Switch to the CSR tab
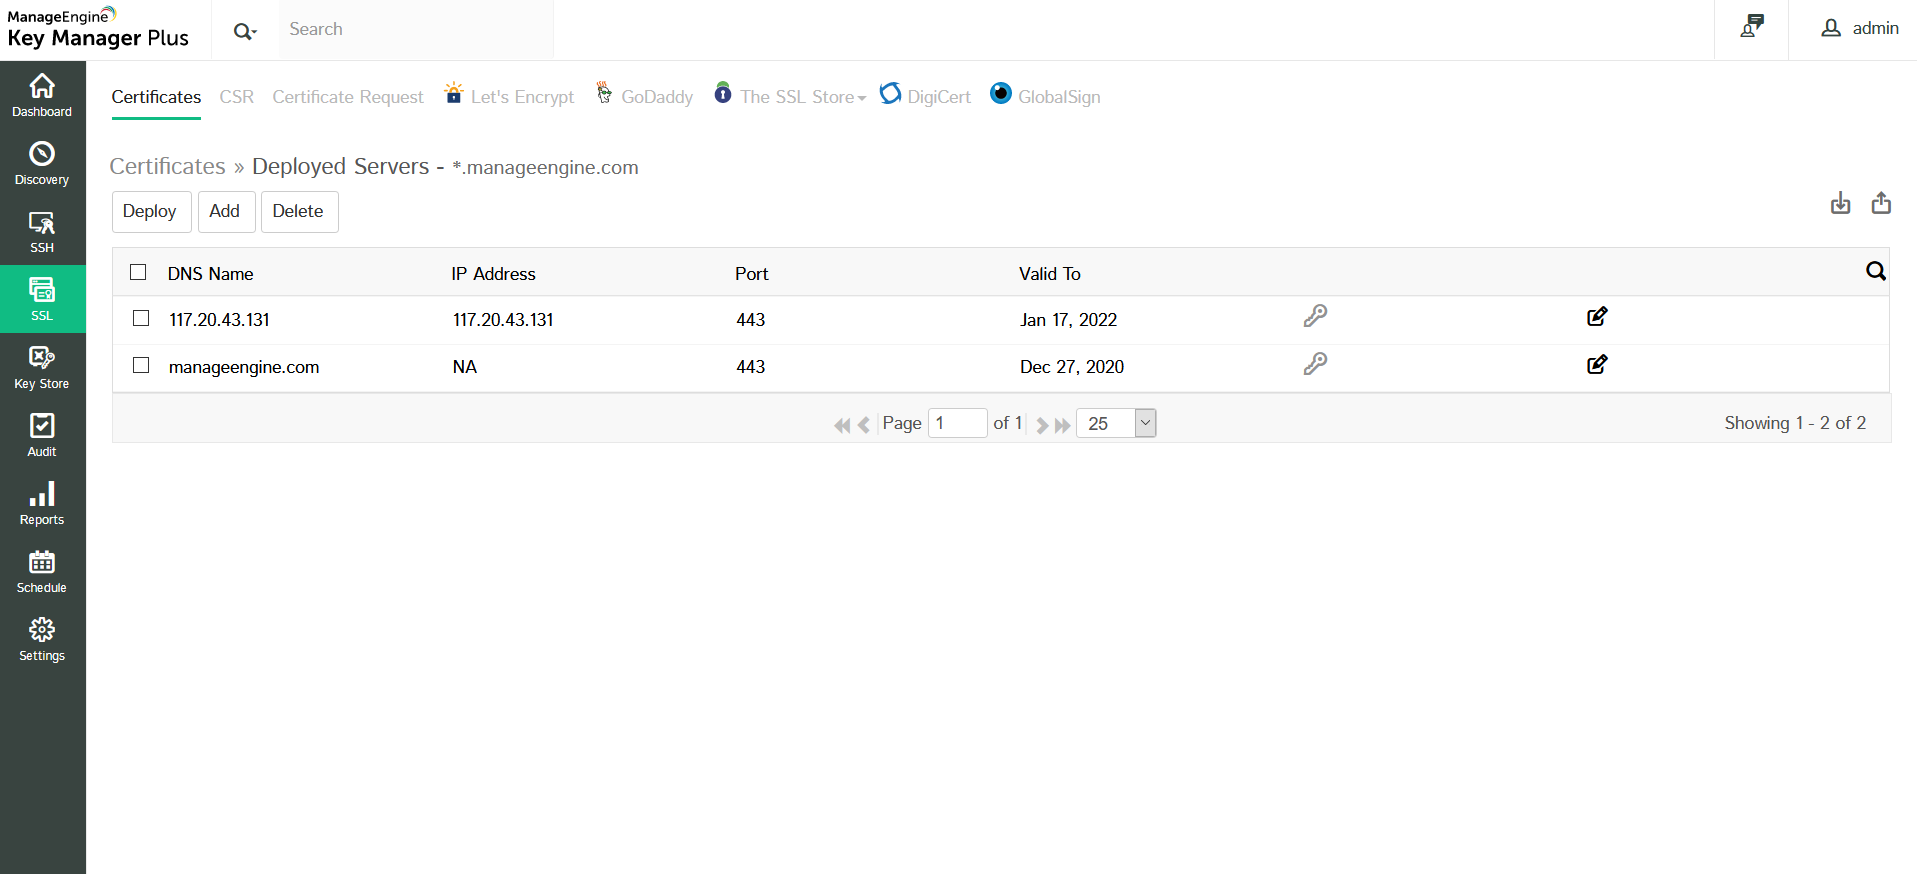This screenshot has height=874, width=1917. [x=237, y=97]
